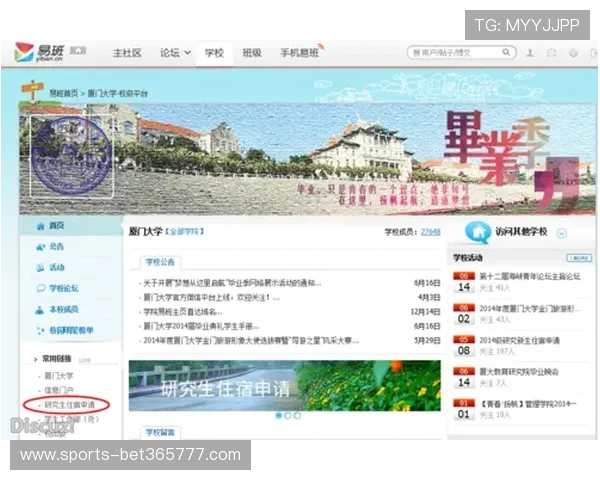Click the 厦门大学-校级平台 breadcrumb
This screenshot has width=600, height=480.
point(117,93)
